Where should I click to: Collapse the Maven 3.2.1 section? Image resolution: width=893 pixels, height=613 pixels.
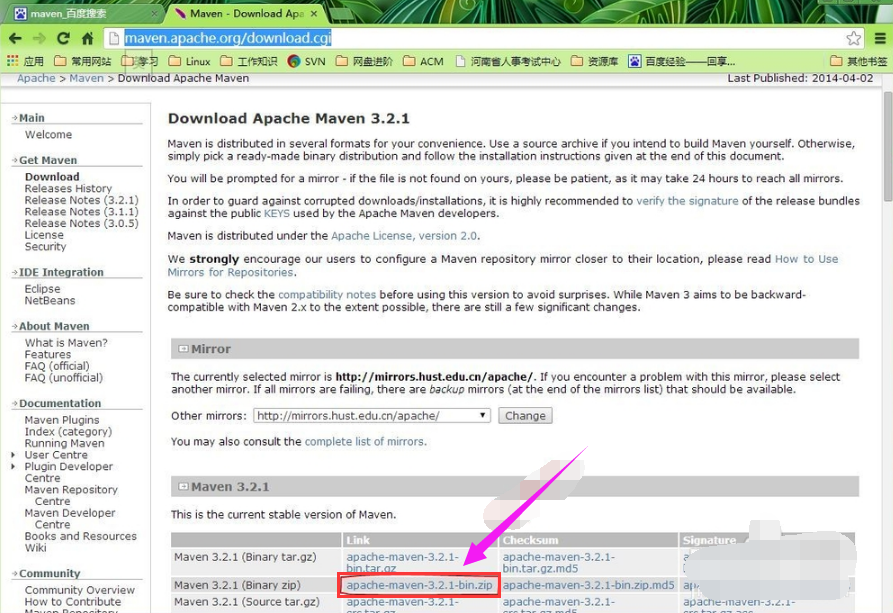183,487
